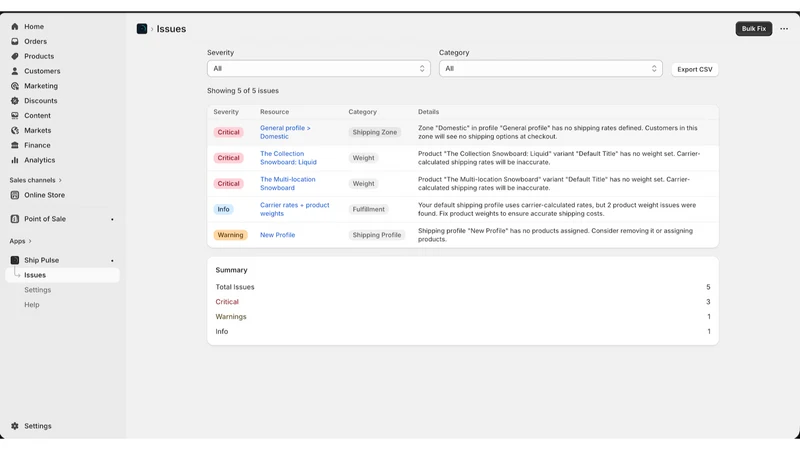Viewport: 800px width, 450px height.
Task: Open Carrier rates + product weights link
Action: pos(294,209)
